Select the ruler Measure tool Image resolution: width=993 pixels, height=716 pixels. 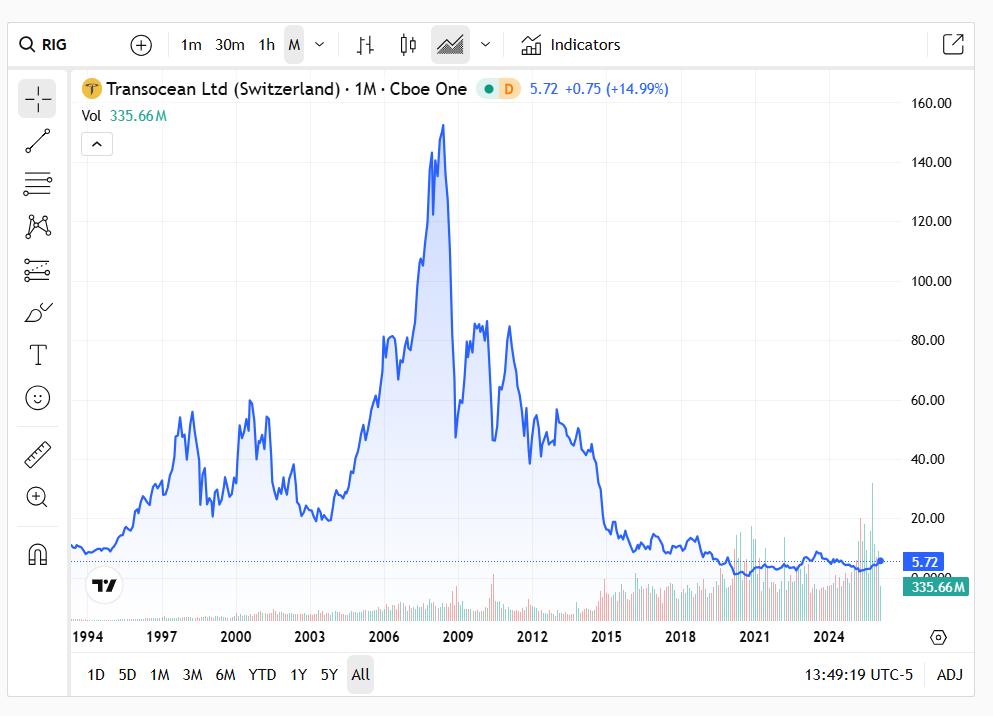(x=37, y=455)
